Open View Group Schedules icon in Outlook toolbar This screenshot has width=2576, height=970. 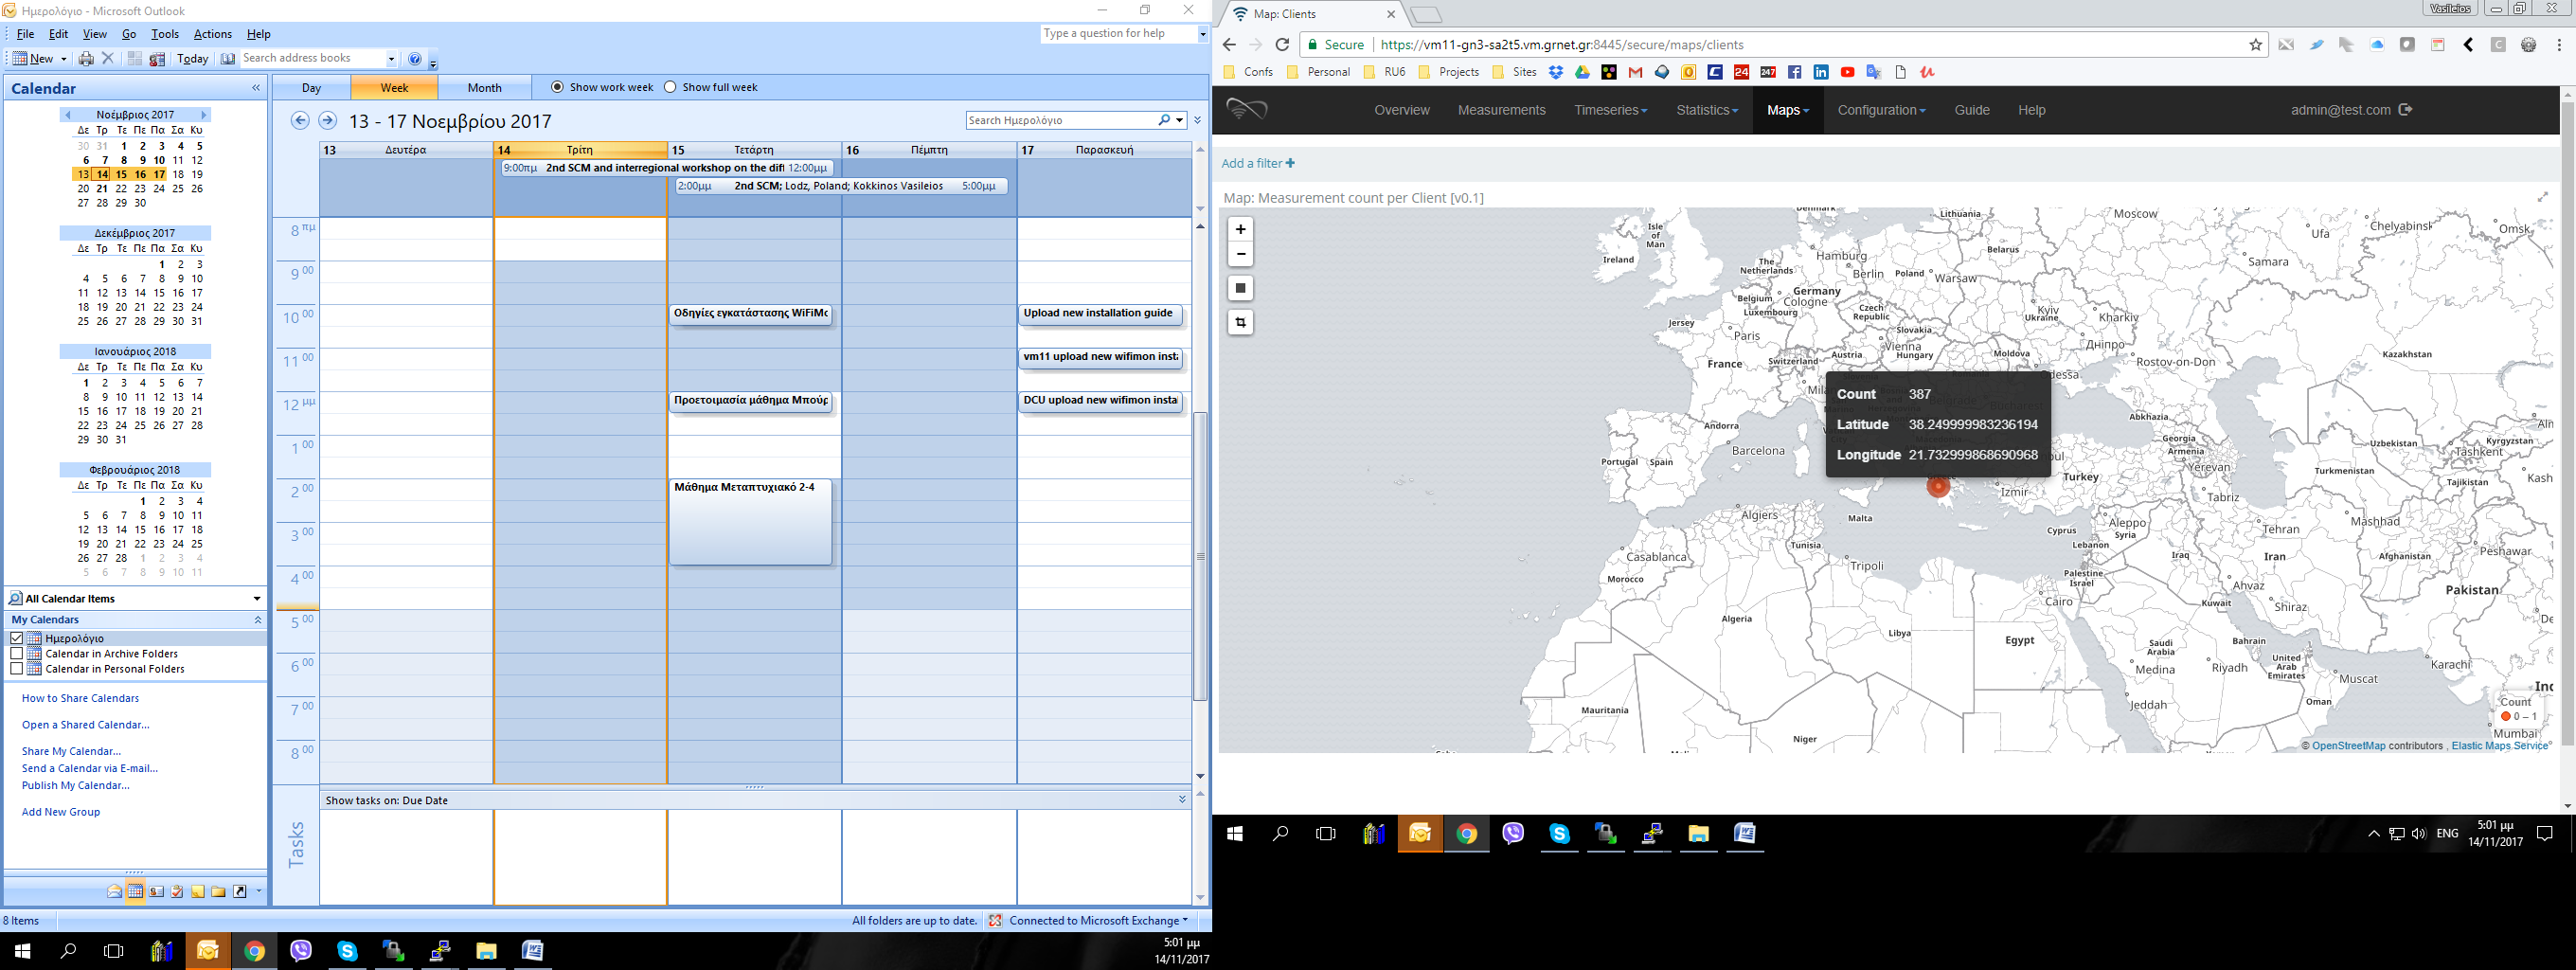coord(157,59)
